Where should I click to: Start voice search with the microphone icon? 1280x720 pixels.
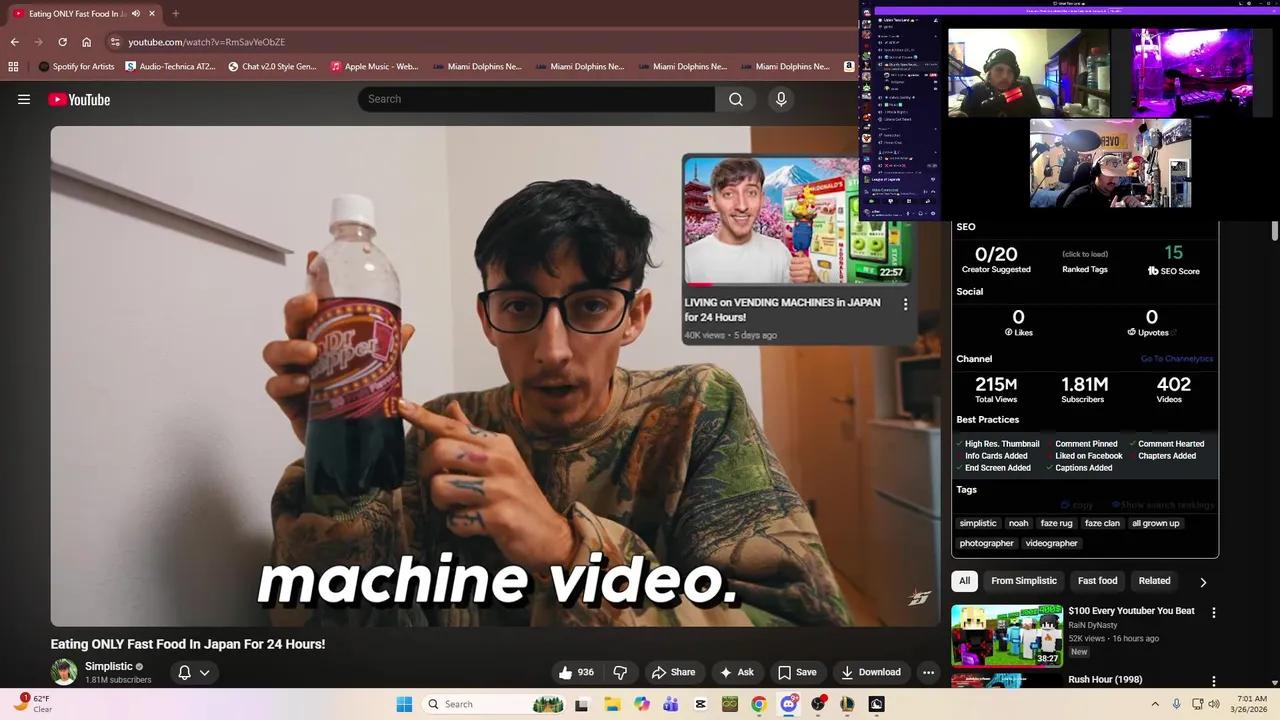(781, 99)
